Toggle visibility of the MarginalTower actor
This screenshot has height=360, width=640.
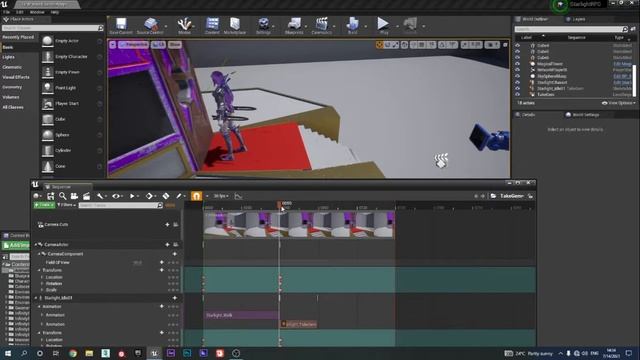pyautogui.click(x=518, y=64)
